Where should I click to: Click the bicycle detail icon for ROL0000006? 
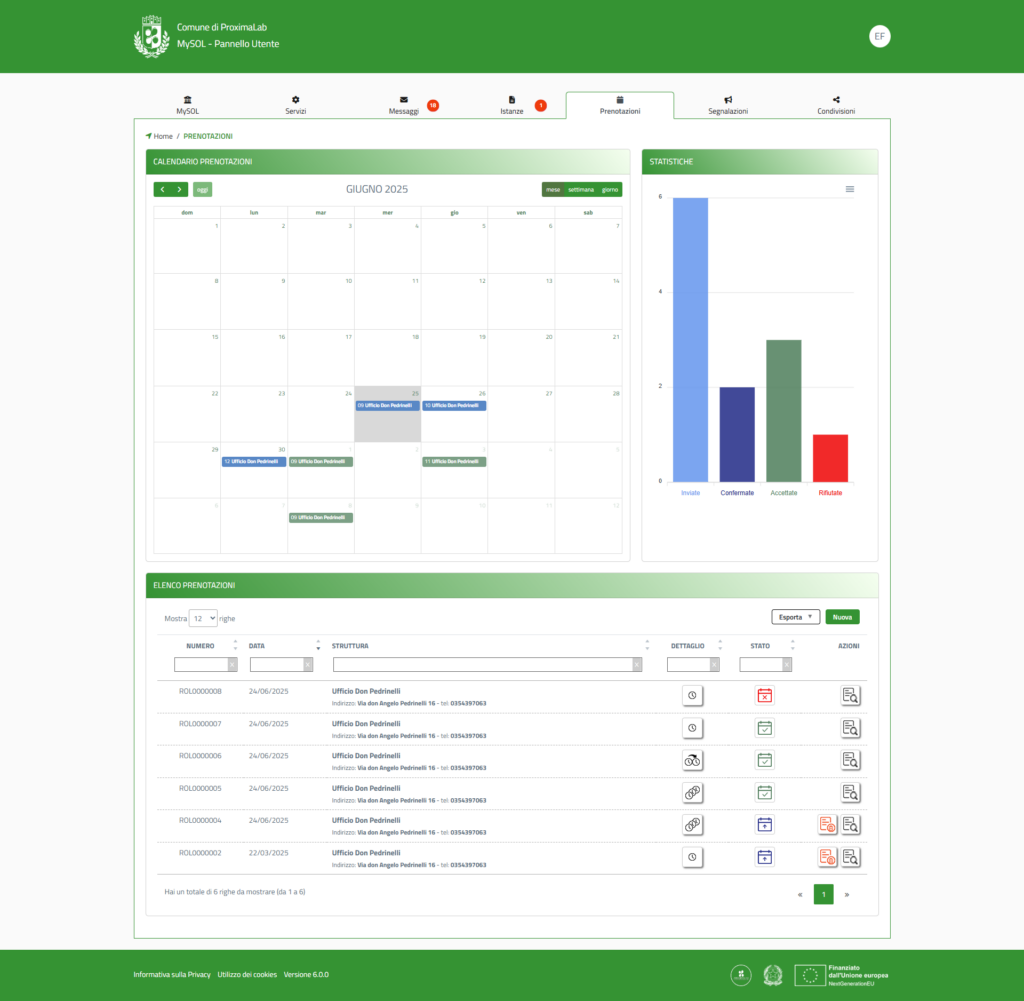[693, 761]
